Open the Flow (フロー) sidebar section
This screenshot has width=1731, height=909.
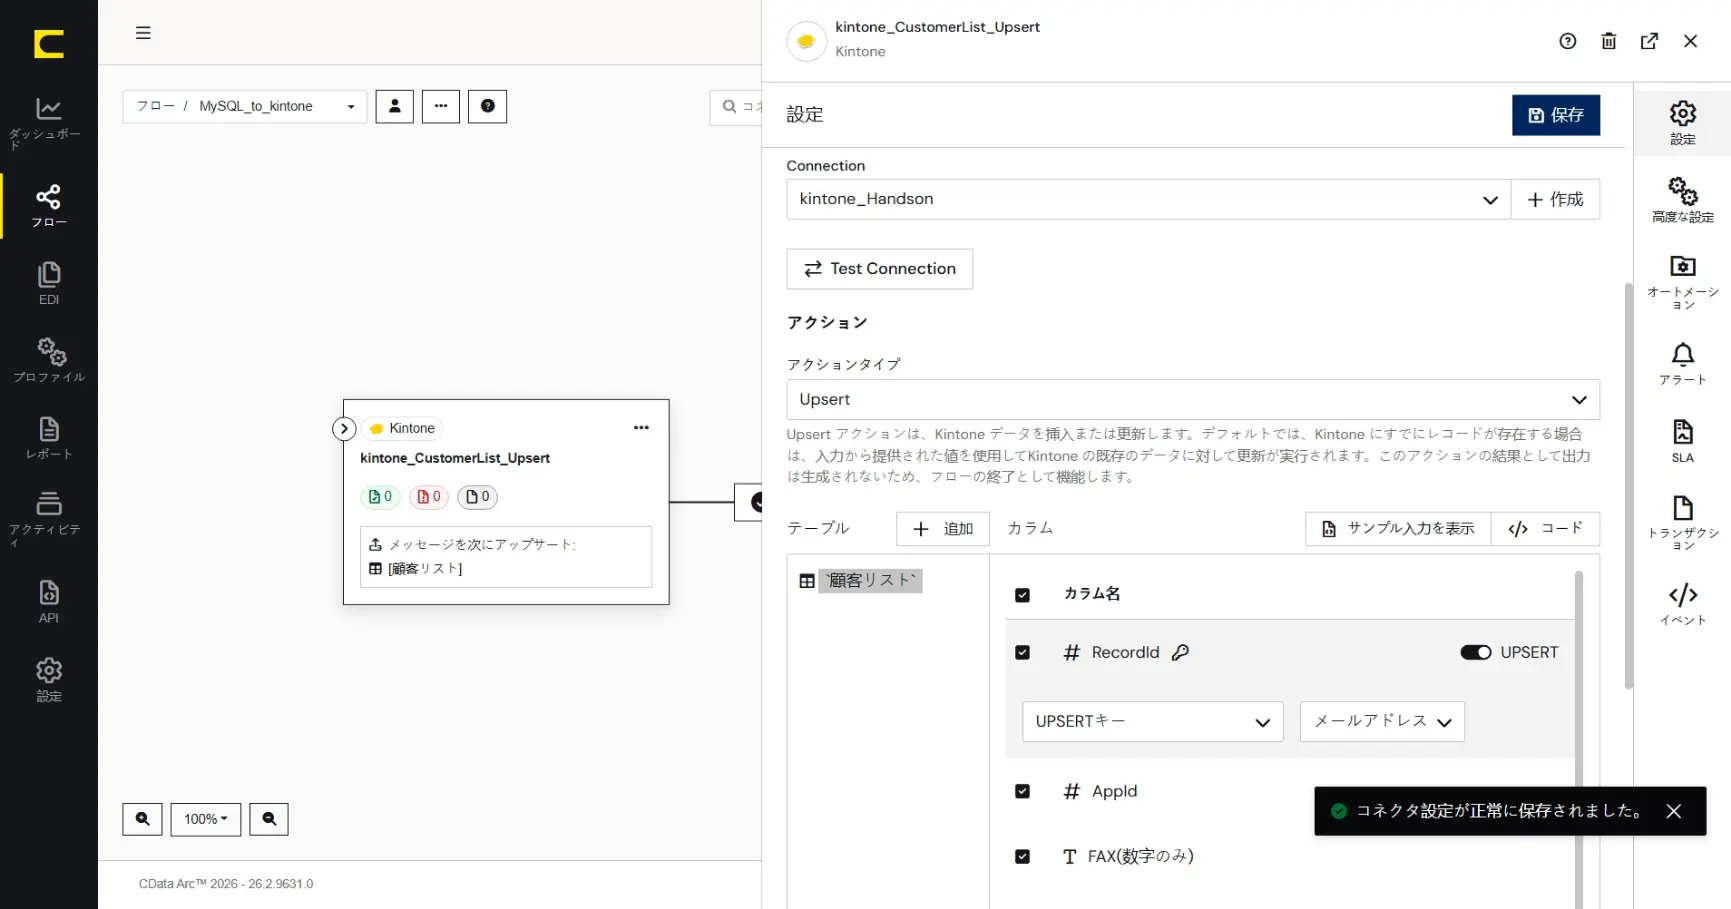tap(48, 205)
